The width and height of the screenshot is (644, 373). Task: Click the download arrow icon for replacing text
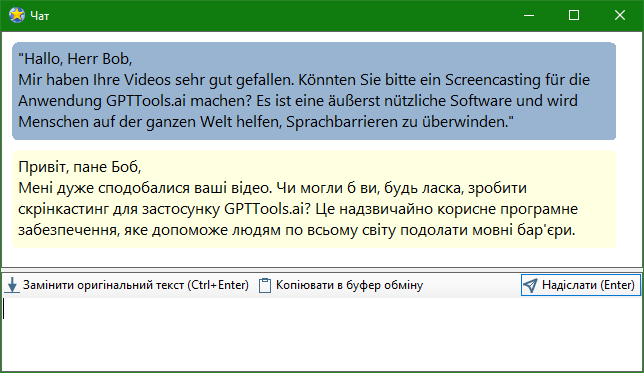12,285
